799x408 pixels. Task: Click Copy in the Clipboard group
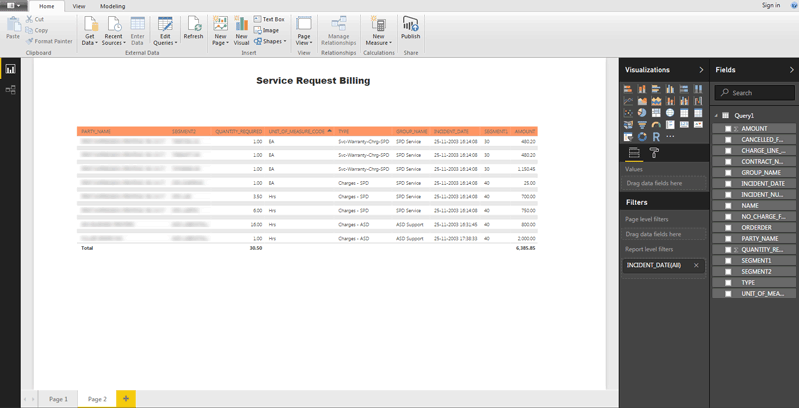pos(37,31)
